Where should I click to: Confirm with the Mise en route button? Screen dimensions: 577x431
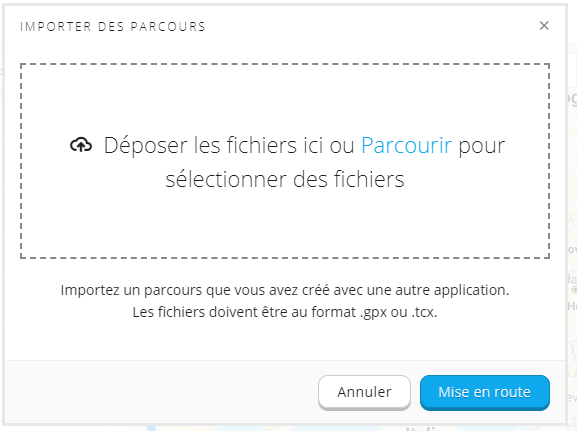[485, 392]
